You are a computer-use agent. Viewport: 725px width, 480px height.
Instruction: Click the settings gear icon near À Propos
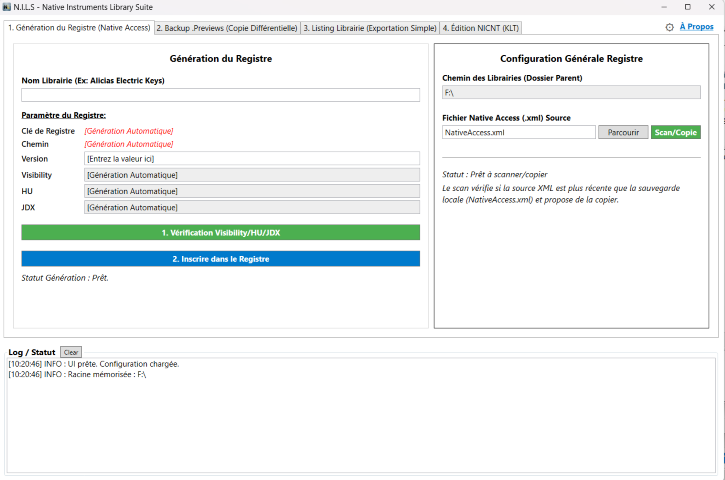(x=669, y=27)
